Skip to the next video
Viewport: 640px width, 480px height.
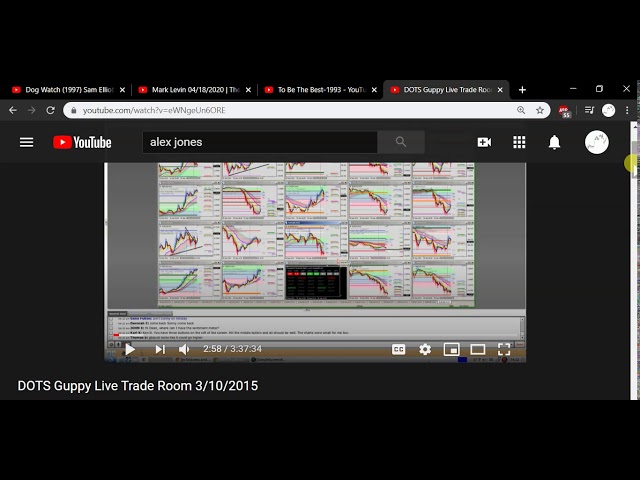coord(159,349)
